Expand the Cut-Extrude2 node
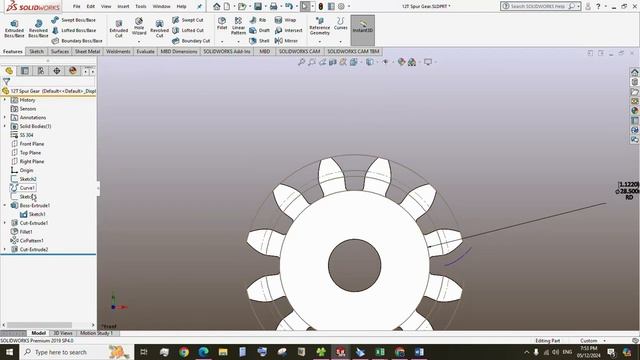640x360 pixels. (5, 249)
